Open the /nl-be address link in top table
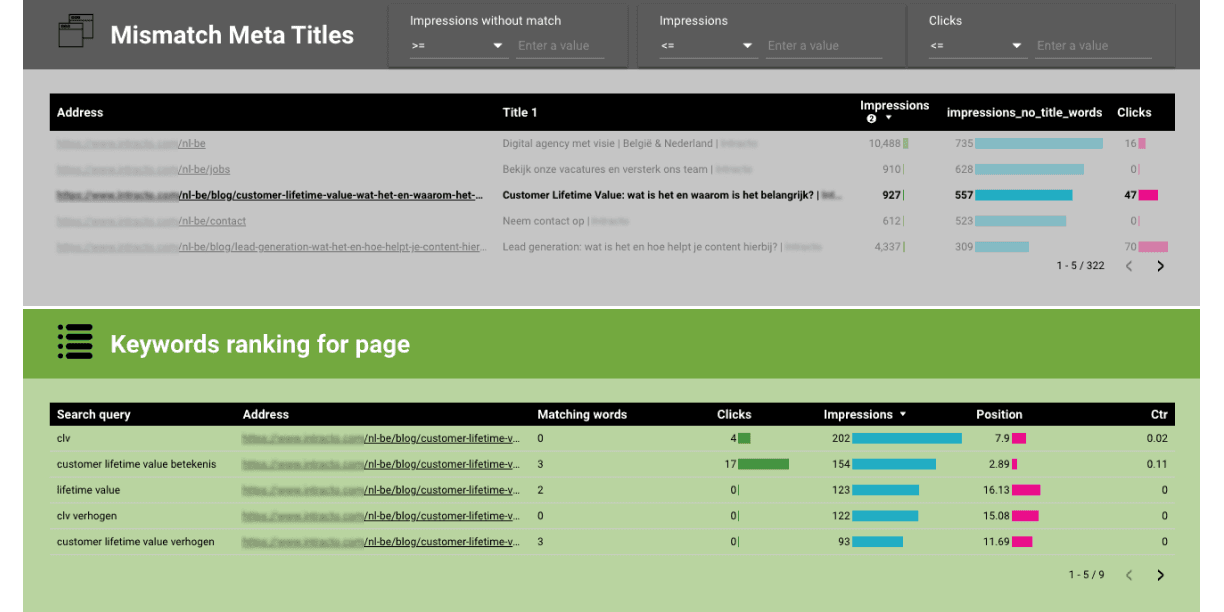 pyautogui.click(x=131, y=144)
